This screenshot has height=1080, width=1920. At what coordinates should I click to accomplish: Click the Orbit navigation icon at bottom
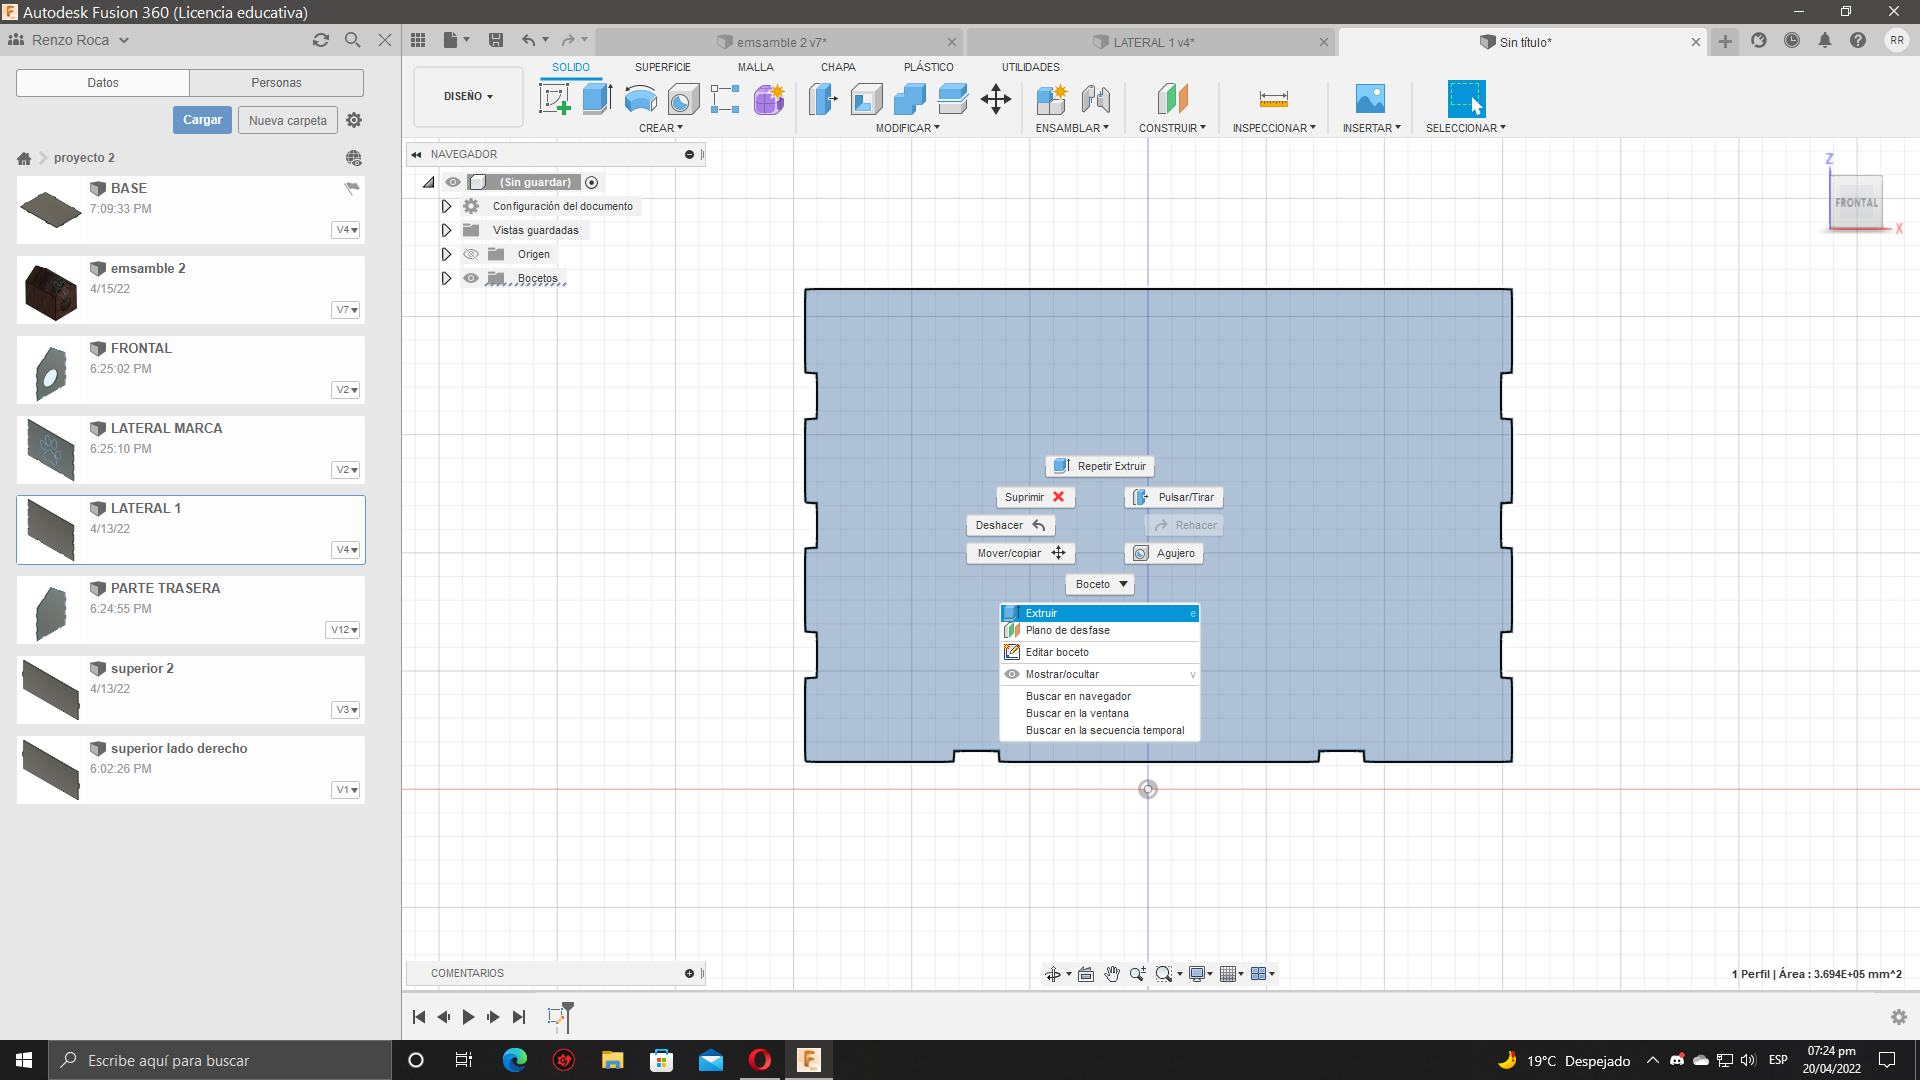[x=1053, y=974]
